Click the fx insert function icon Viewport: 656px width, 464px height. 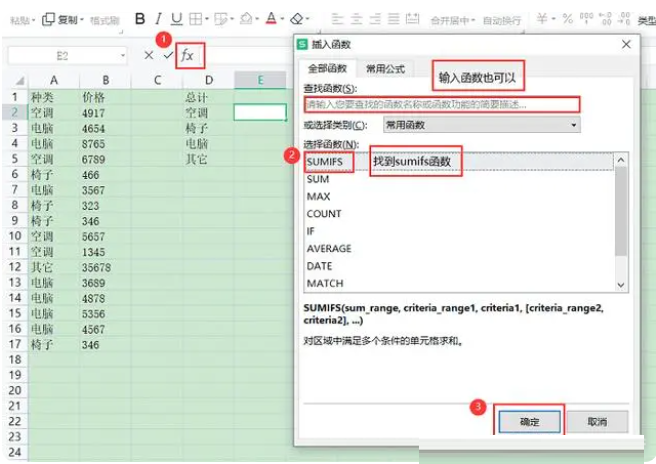(x=187, y=56)
